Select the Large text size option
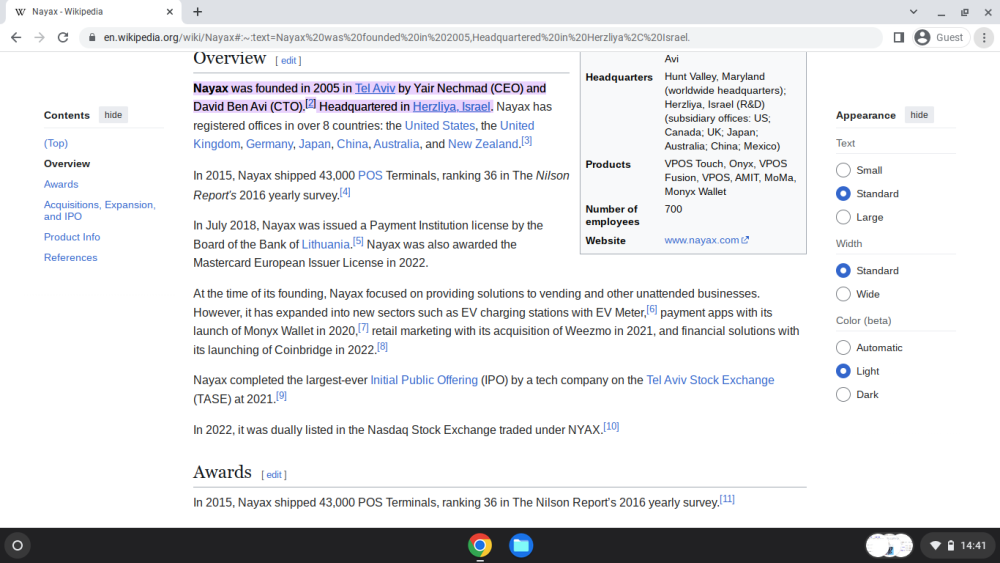This screenshot has width=1000, height=563. click(843, 217)
